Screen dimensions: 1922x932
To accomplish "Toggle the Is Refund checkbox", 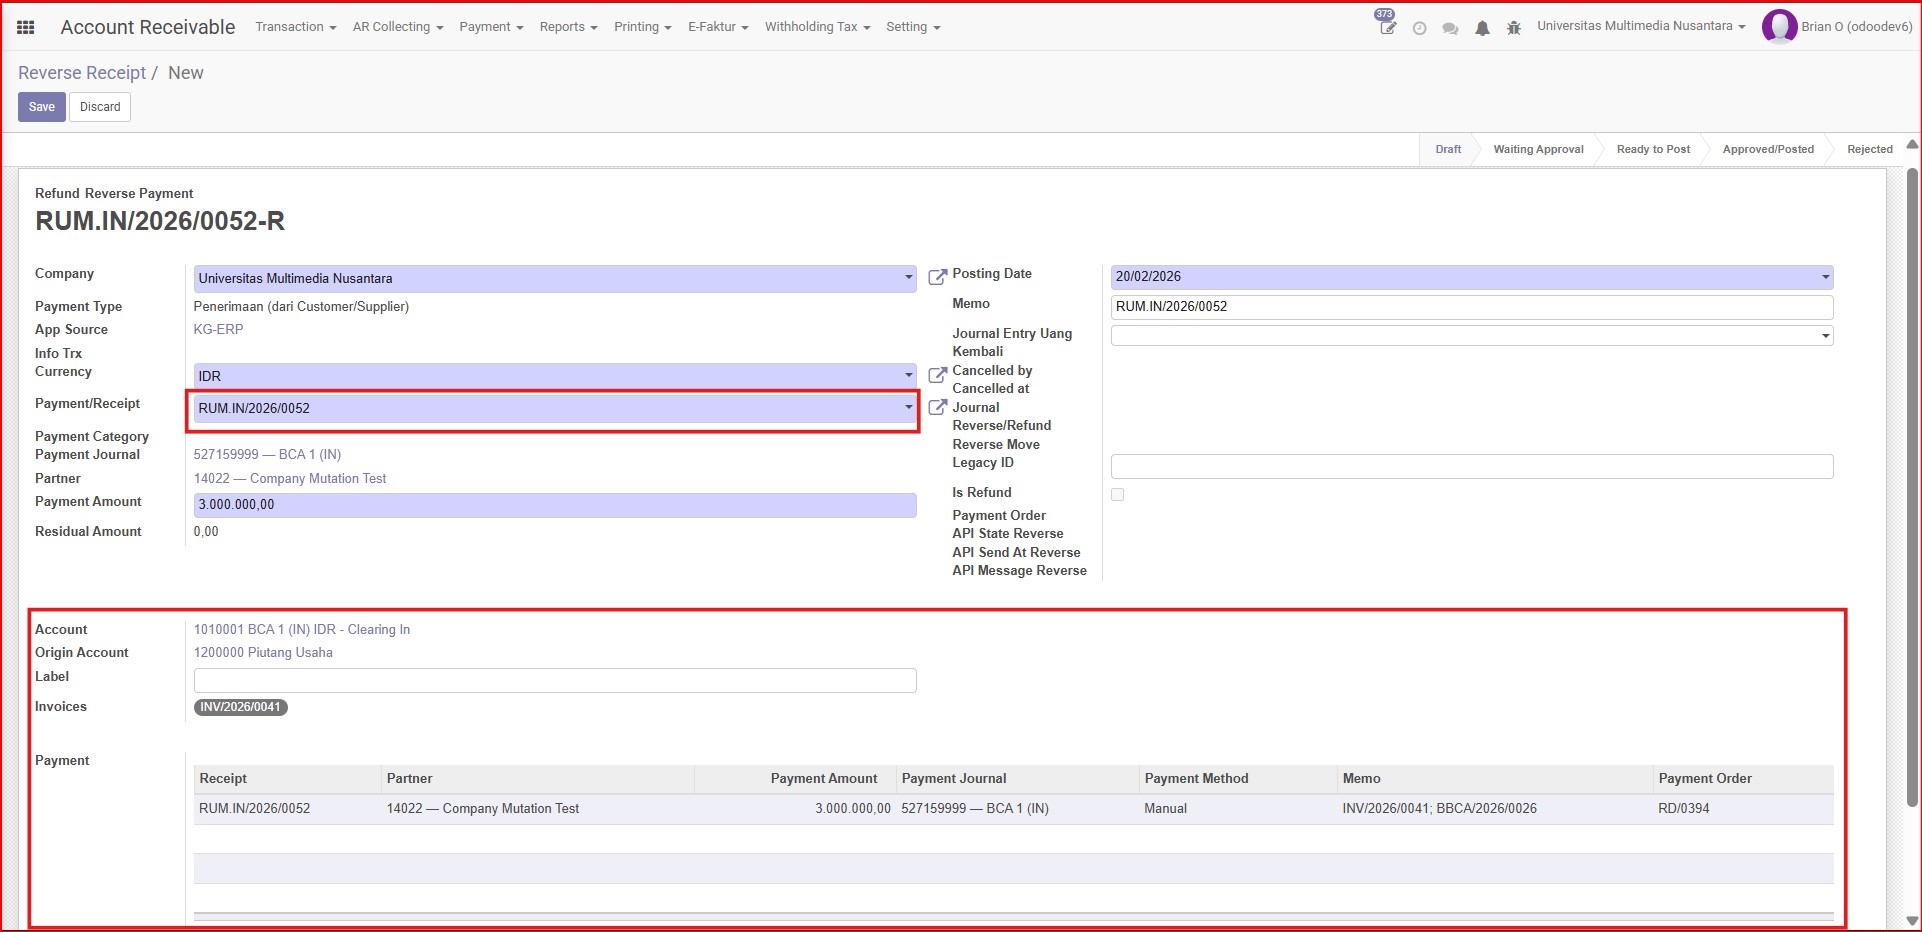I will (x=1117, y=494).
